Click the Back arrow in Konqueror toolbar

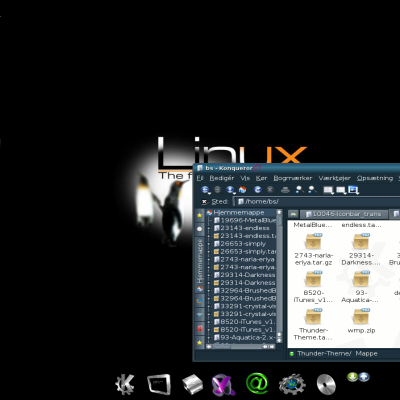[205, 190]
